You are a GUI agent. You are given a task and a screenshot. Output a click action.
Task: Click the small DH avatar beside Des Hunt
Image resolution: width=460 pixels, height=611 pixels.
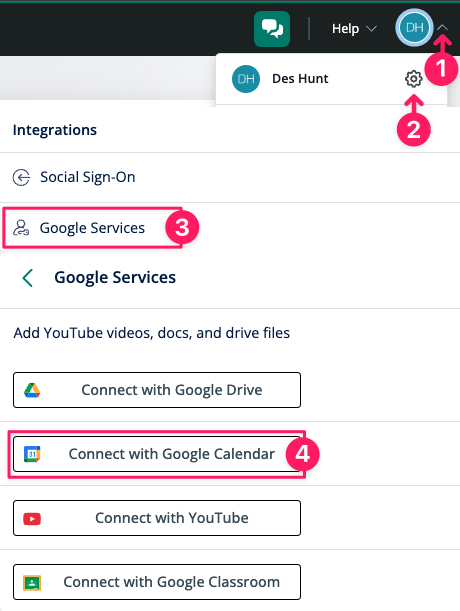point(246,79)
